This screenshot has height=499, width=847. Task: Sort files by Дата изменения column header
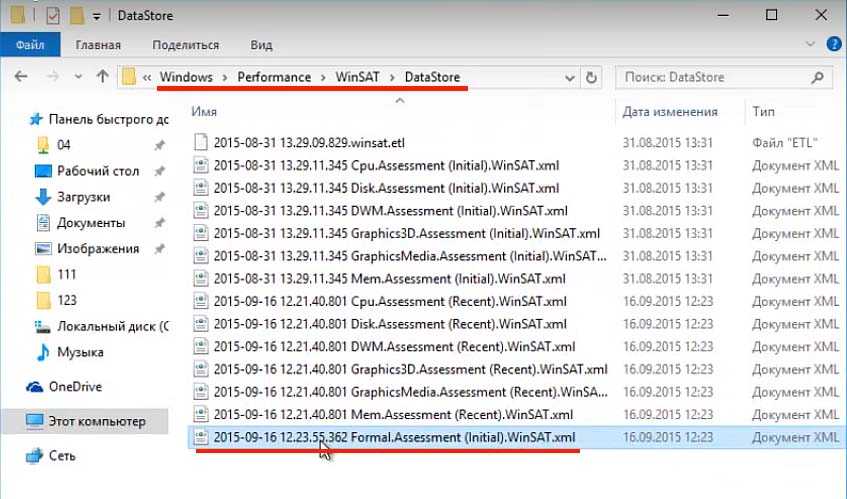point(670,111)
